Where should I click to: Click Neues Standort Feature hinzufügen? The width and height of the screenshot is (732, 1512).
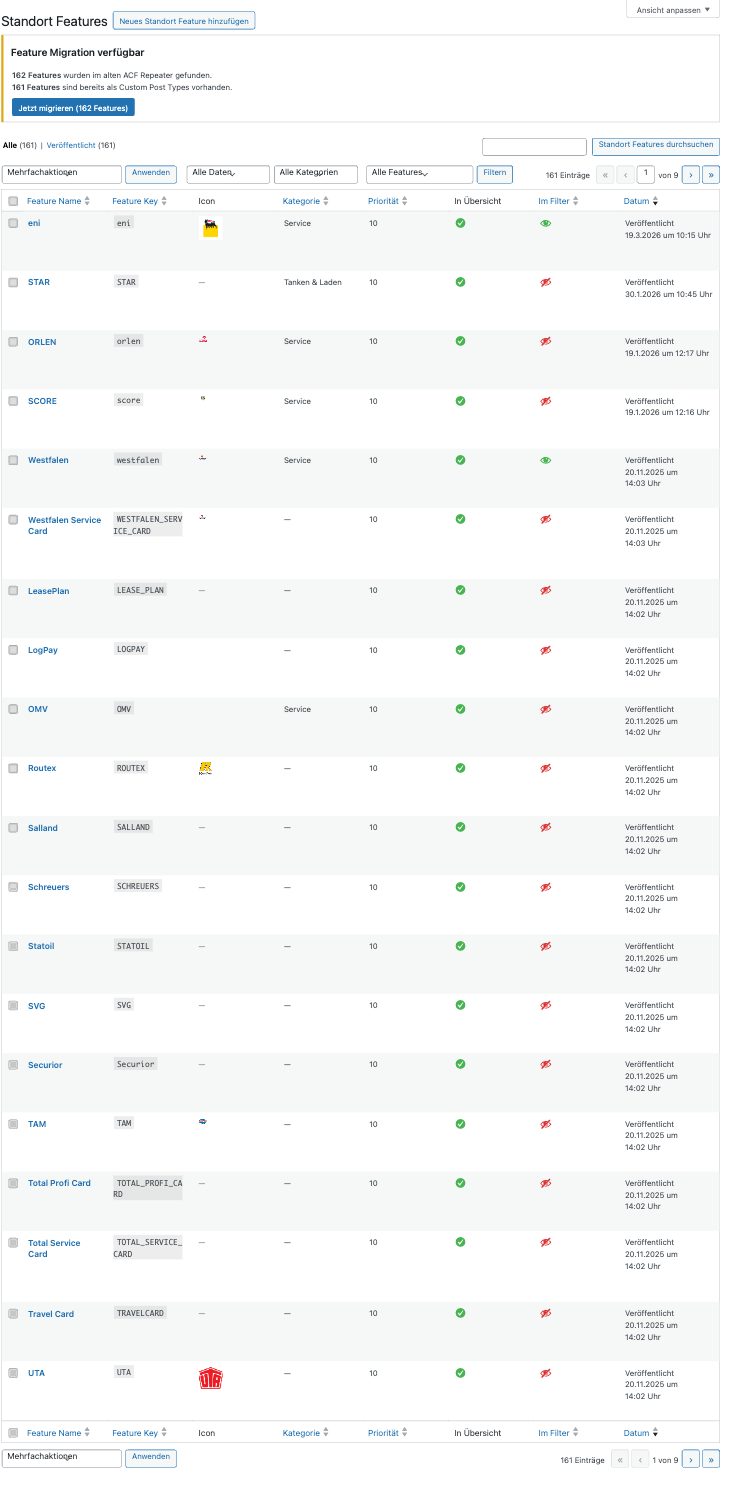click(x=184, y=20)
